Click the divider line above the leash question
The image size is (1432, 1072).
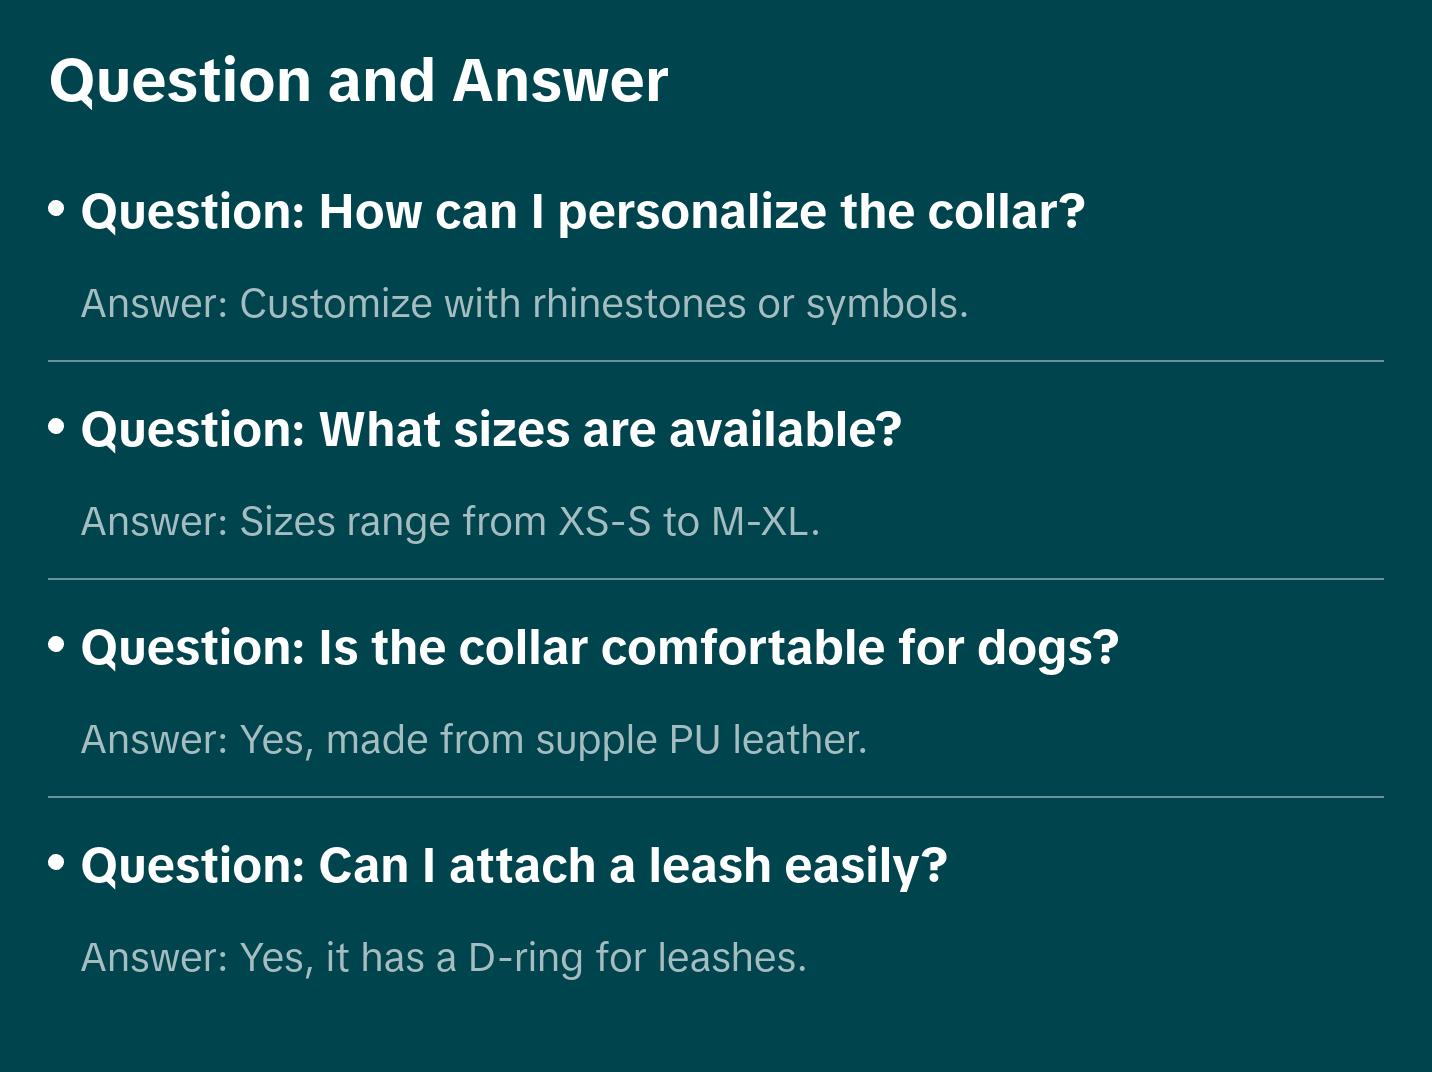[716, 797]
